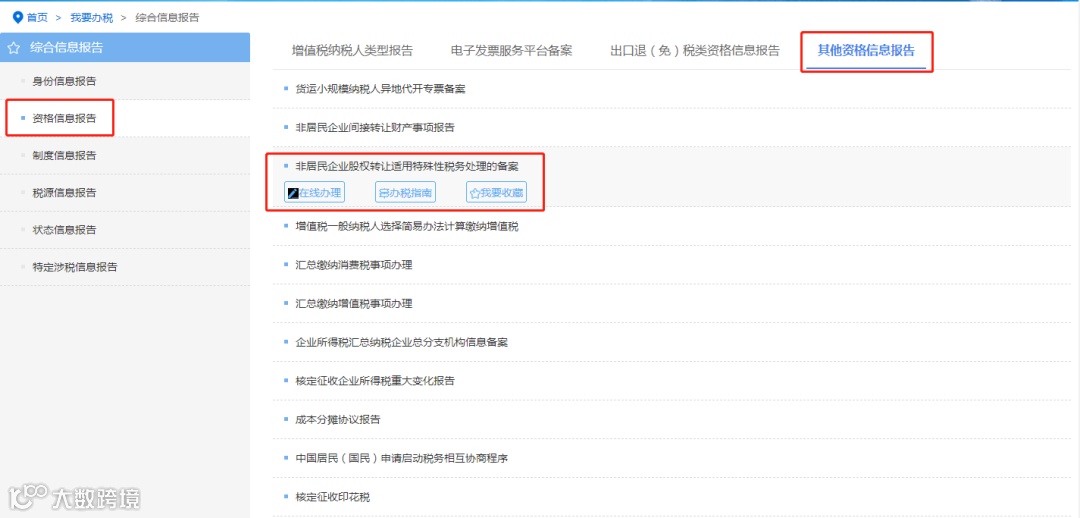Open 非居民企业间接转让财产事项报告 item
1080x518 pixels.
(x=375, y=127)
